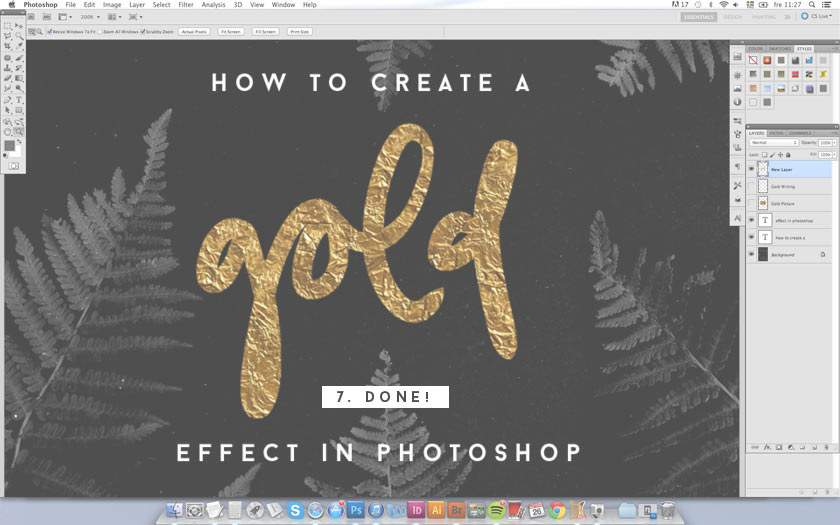This screenshot has width=840, height=525.
Task: Open the Filter menu
Action: coord(186,5)
